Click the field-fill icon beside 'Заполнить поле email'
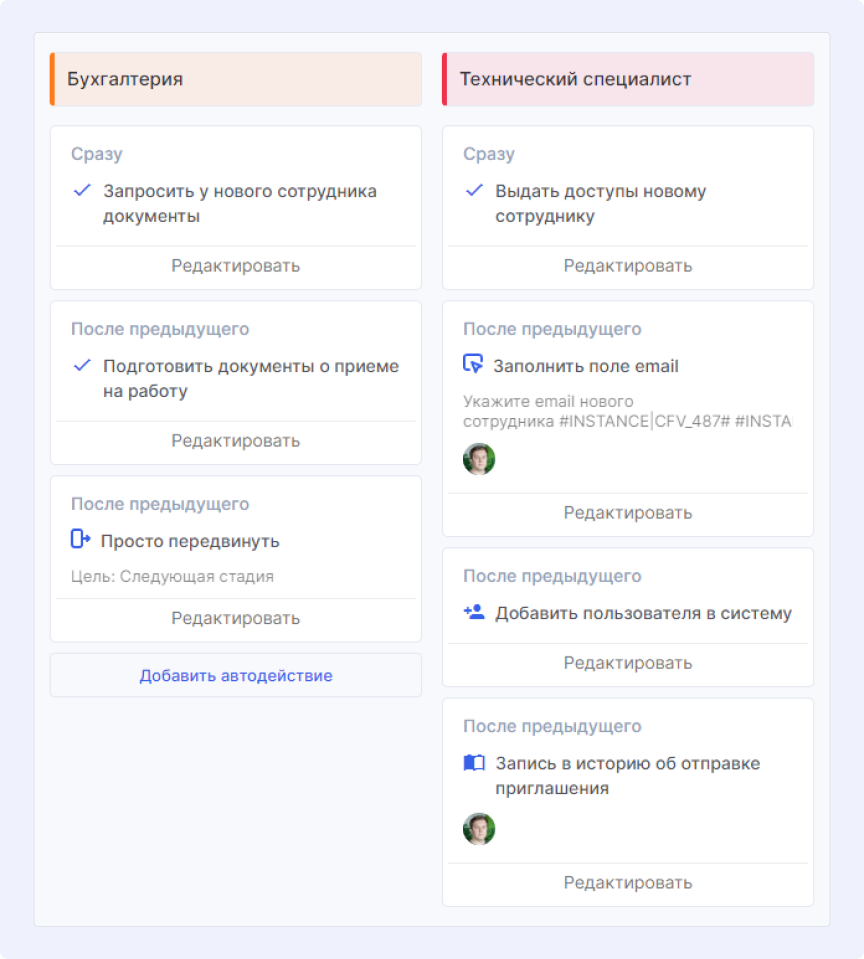The height and width of the screenshot is (959, 864). [473, 365]
